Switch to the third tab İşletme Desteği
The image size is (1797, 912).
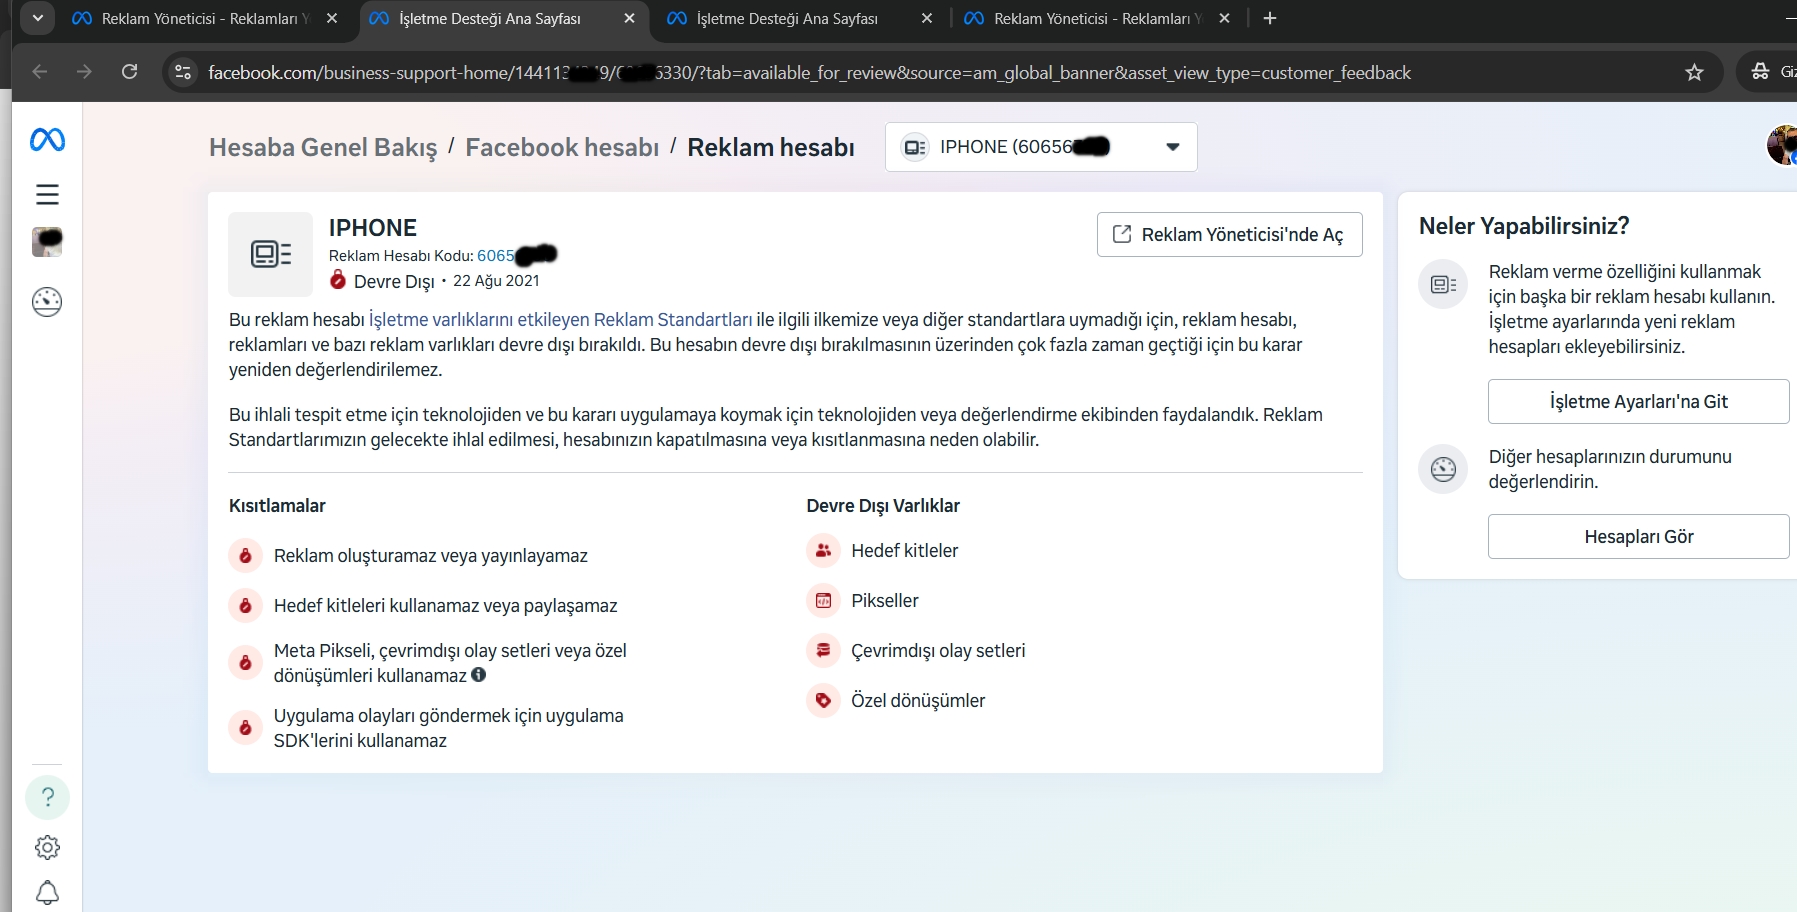[800, 19]
